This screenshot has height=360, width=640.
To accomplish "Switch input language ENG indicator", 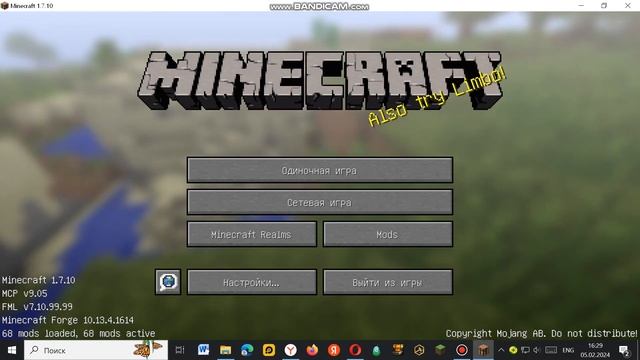I will pos(568,350).
